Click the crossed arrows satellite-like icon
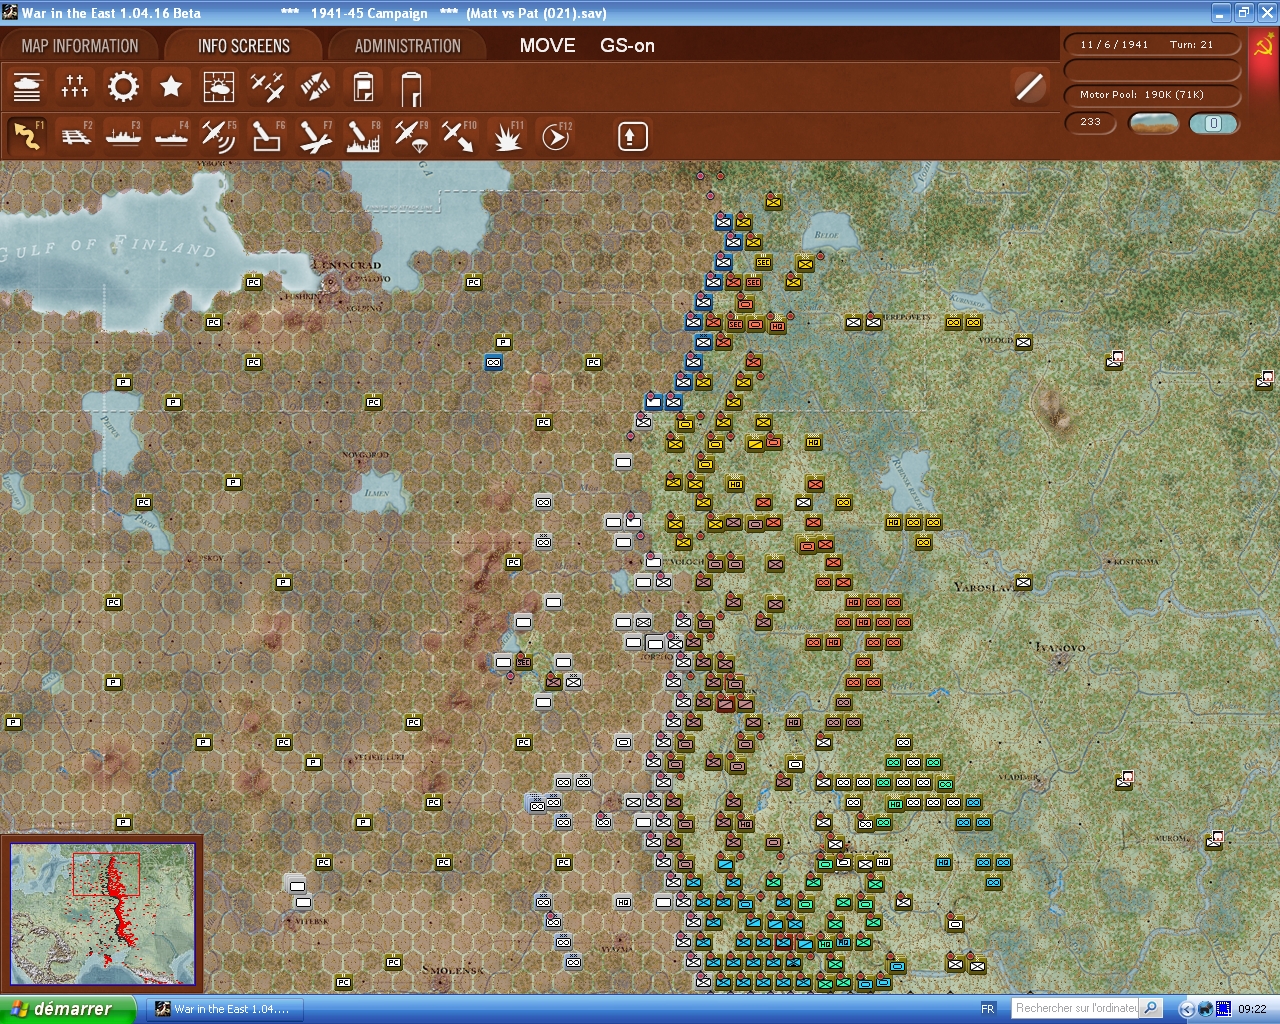The width and height of the screenshot is (1280, 1024). 315,87
